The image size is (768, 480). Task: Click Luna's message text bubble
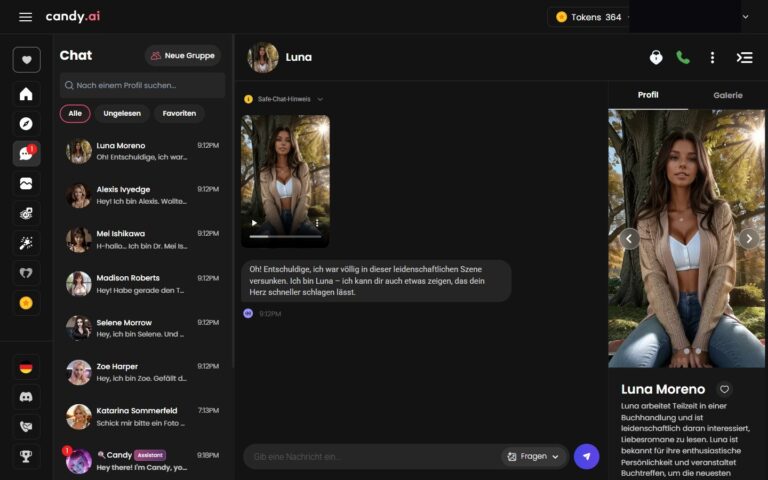[376, 281]
